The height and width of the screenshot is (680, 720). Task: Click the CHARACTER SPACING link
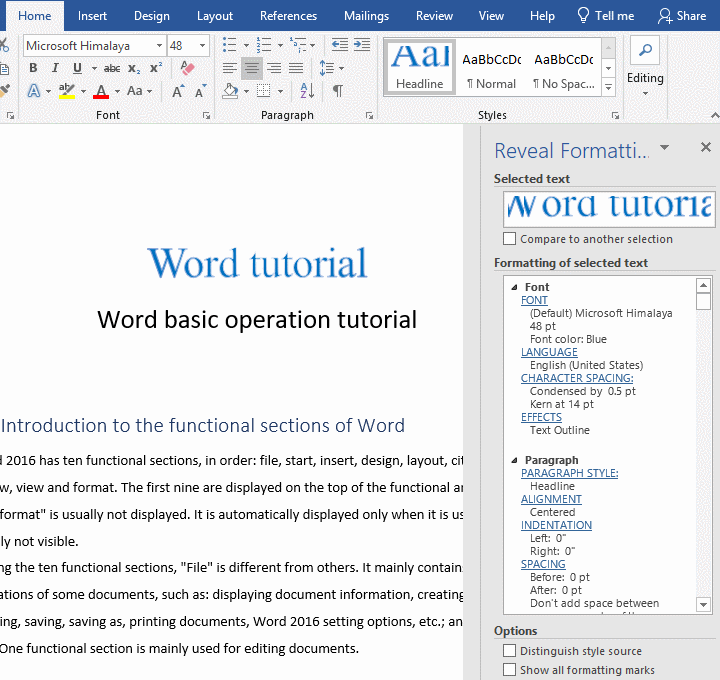[577, 378]
